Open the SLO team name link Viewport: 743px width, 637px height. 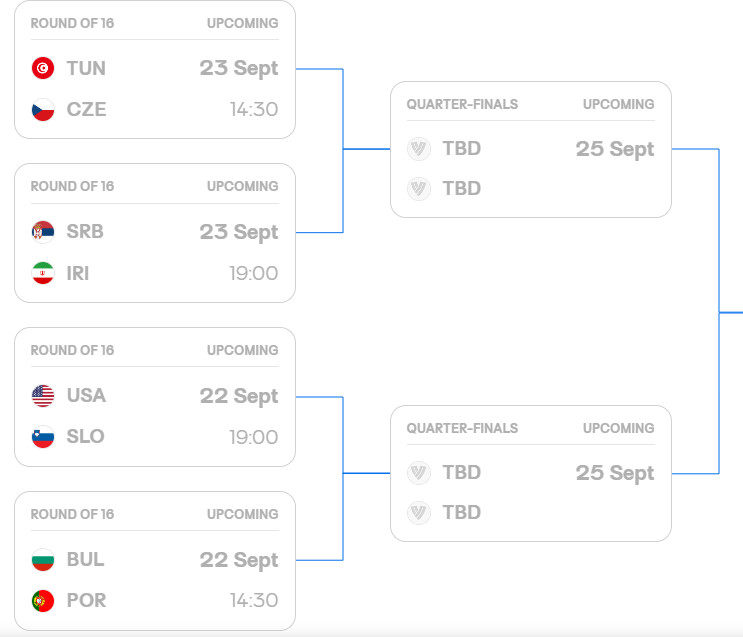(85, 437)
